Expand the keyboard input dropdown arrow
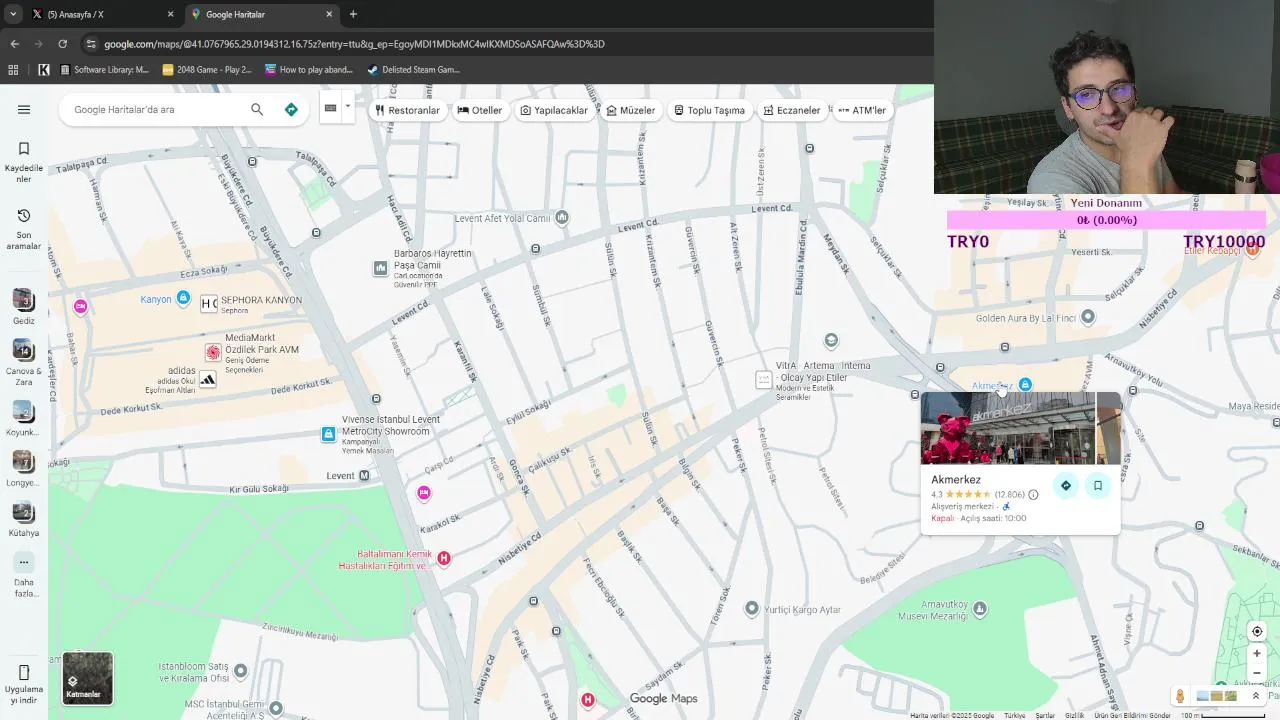The width and height of the screenshot is (1280, 720). tap(348, 107)
